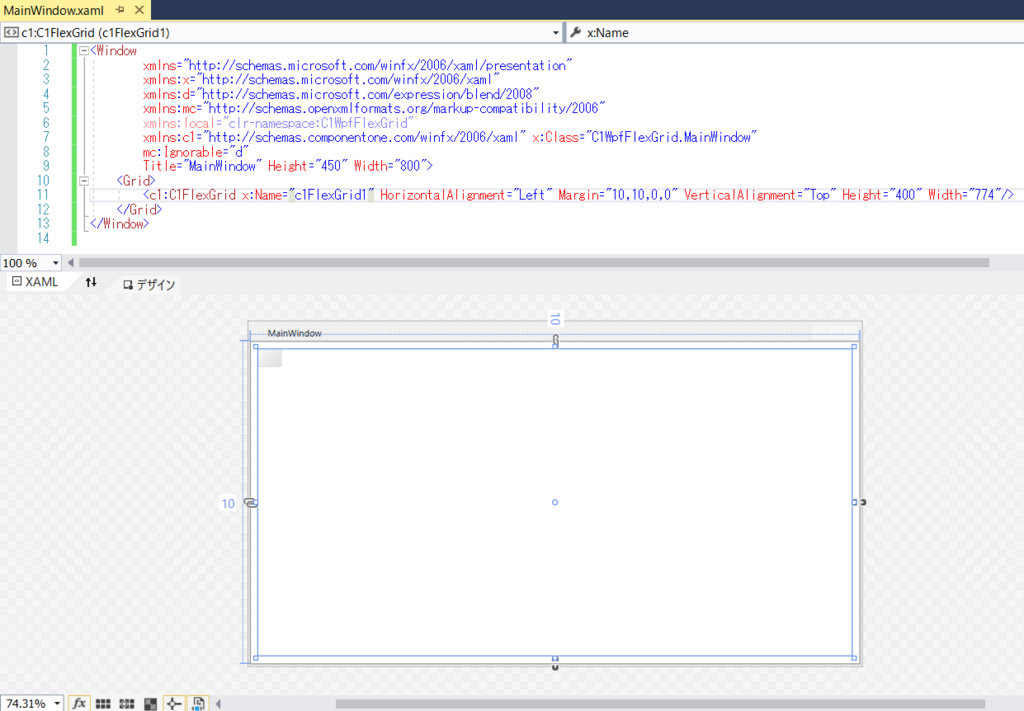This screenshot has height=711, width=1024.
Task: Toggle snap to snaplines crosshair icon
Action: click(173, 703)
